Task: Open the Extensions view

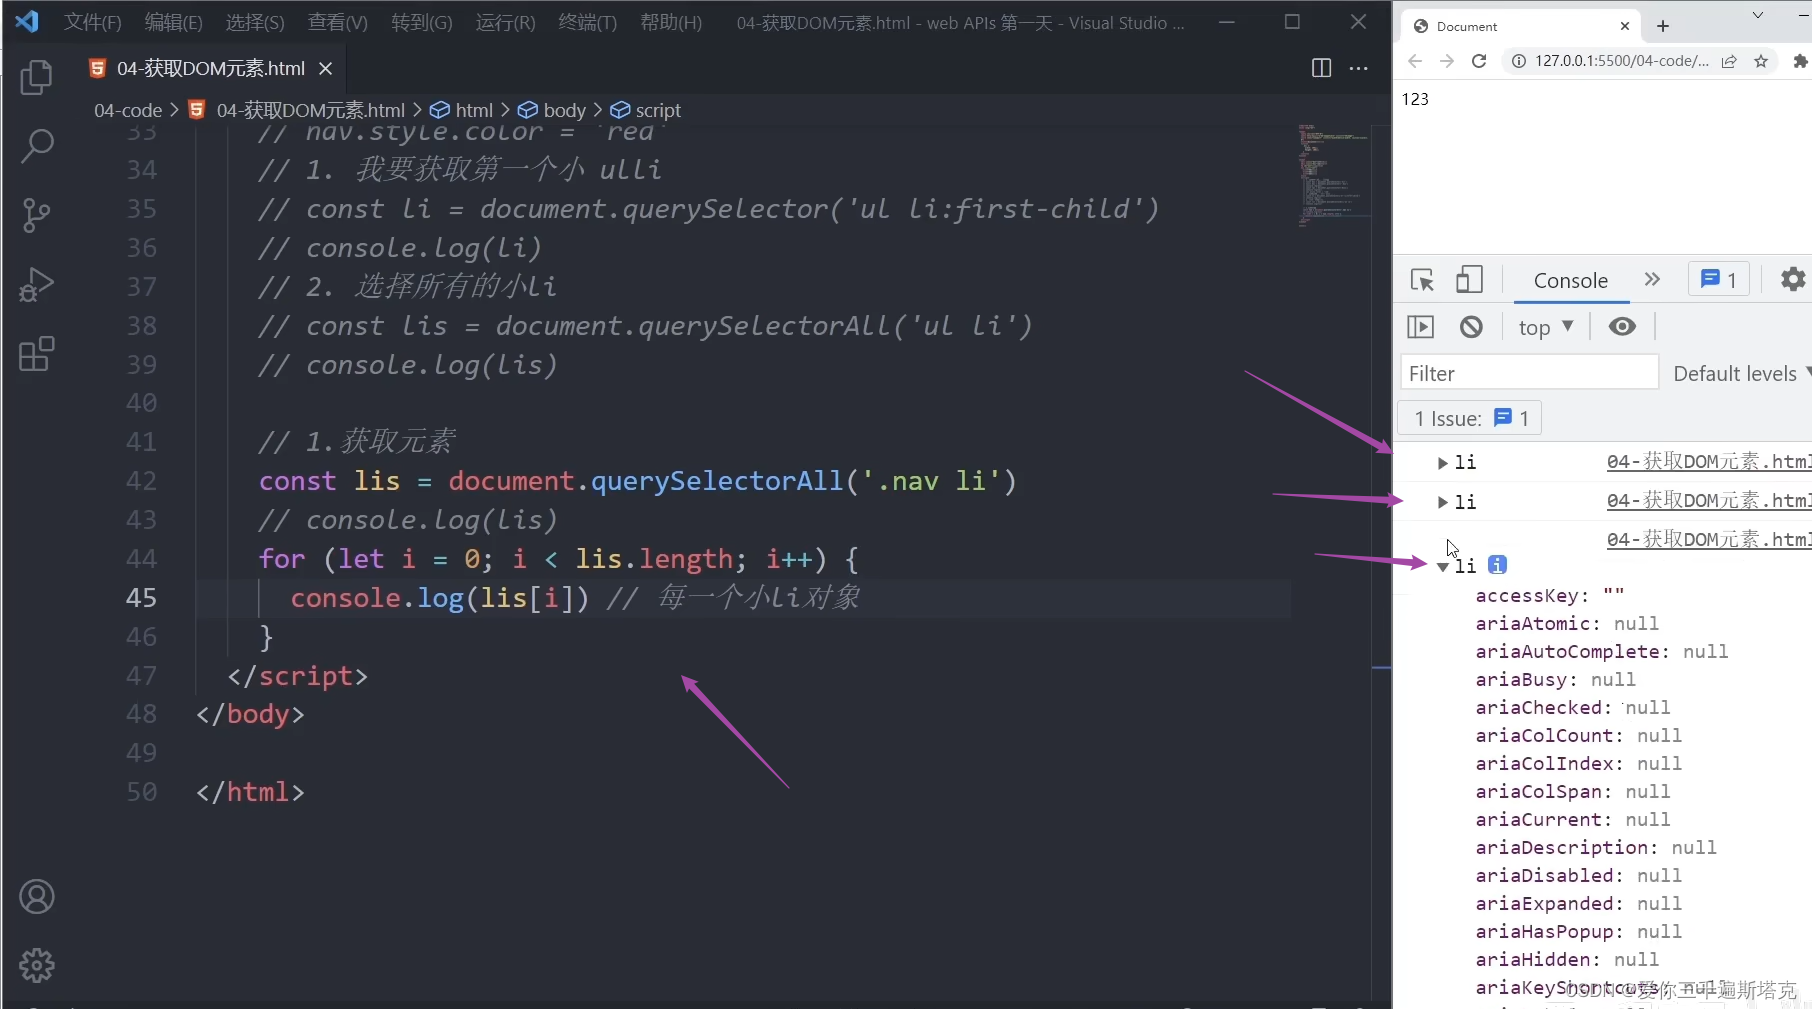Action: point(37,354)
